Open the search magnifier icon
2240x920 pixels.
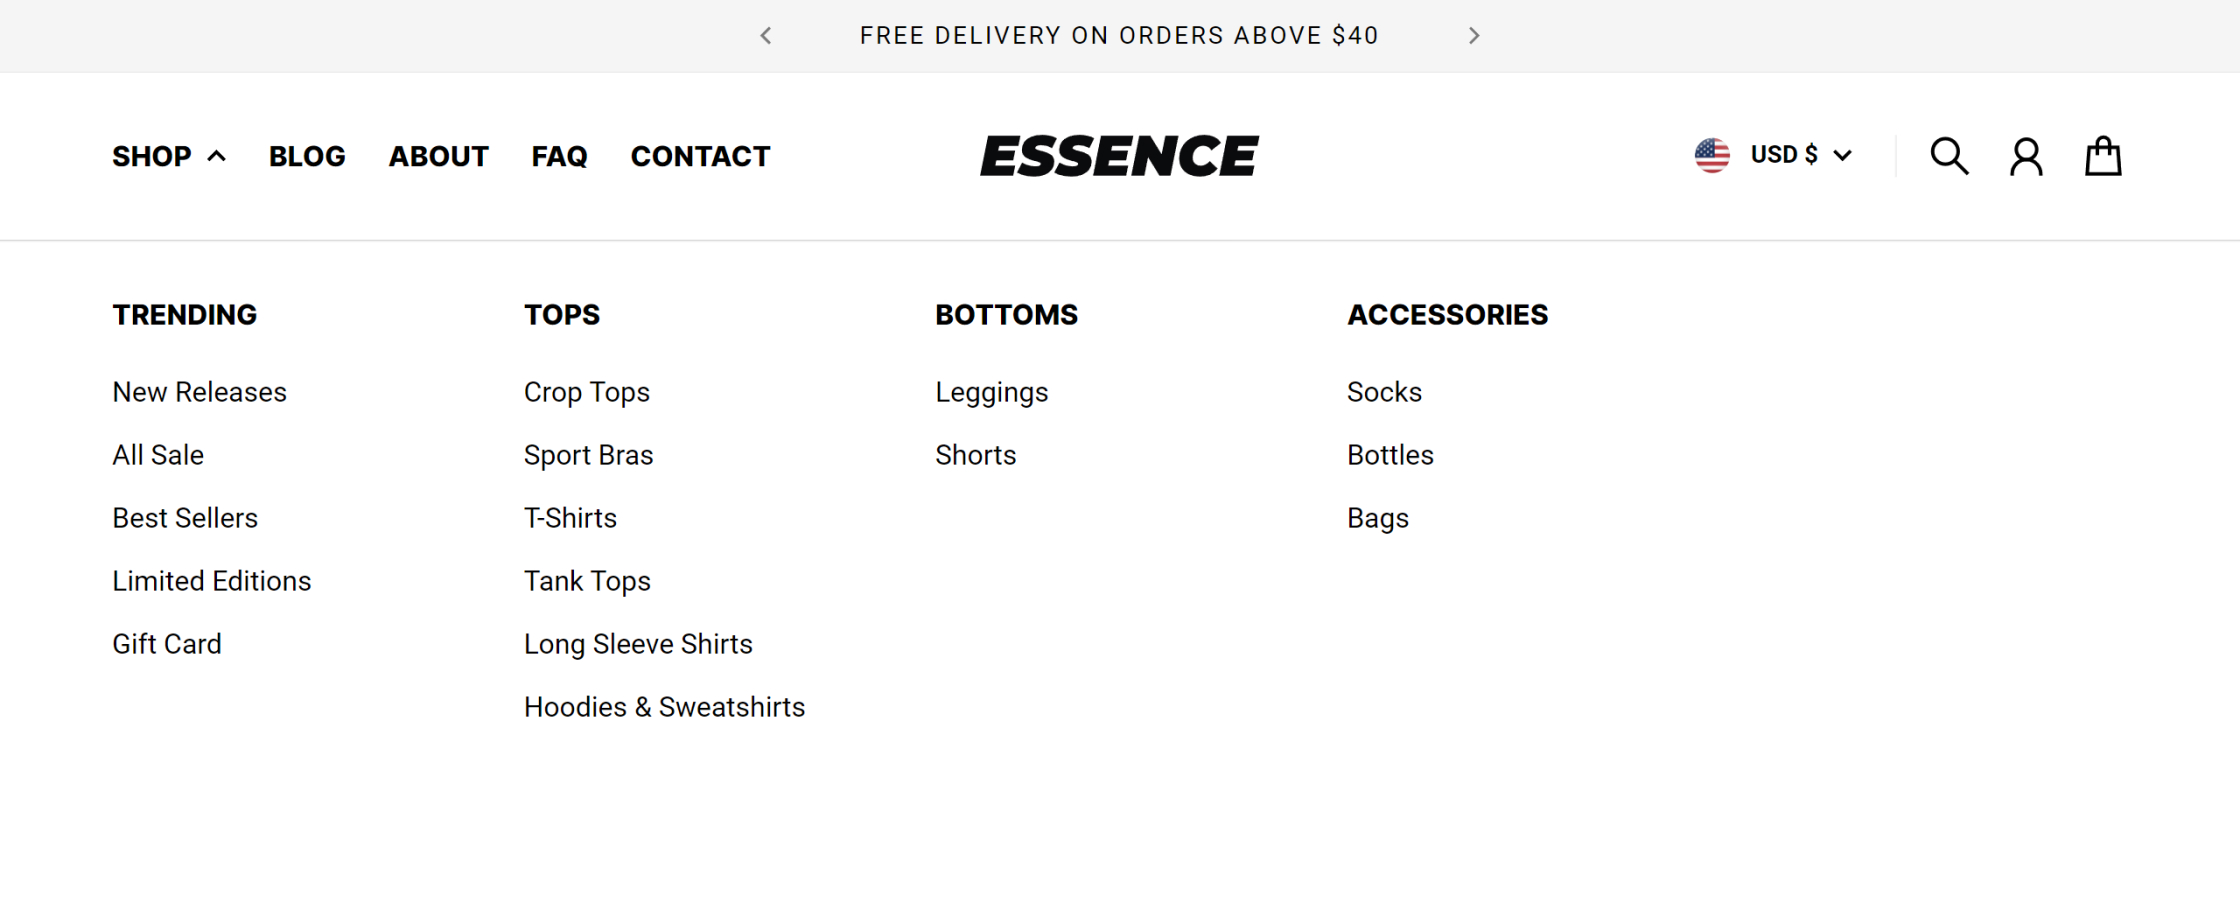point(1949,156)
